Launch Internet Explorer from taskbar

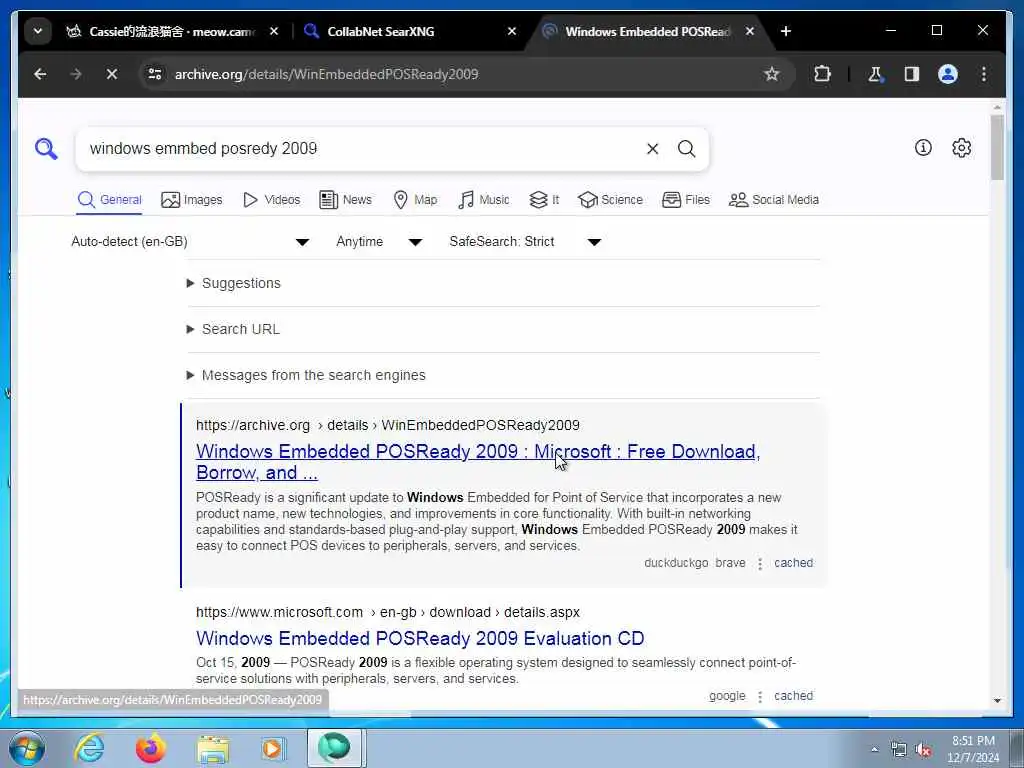[x=89, y=748]
